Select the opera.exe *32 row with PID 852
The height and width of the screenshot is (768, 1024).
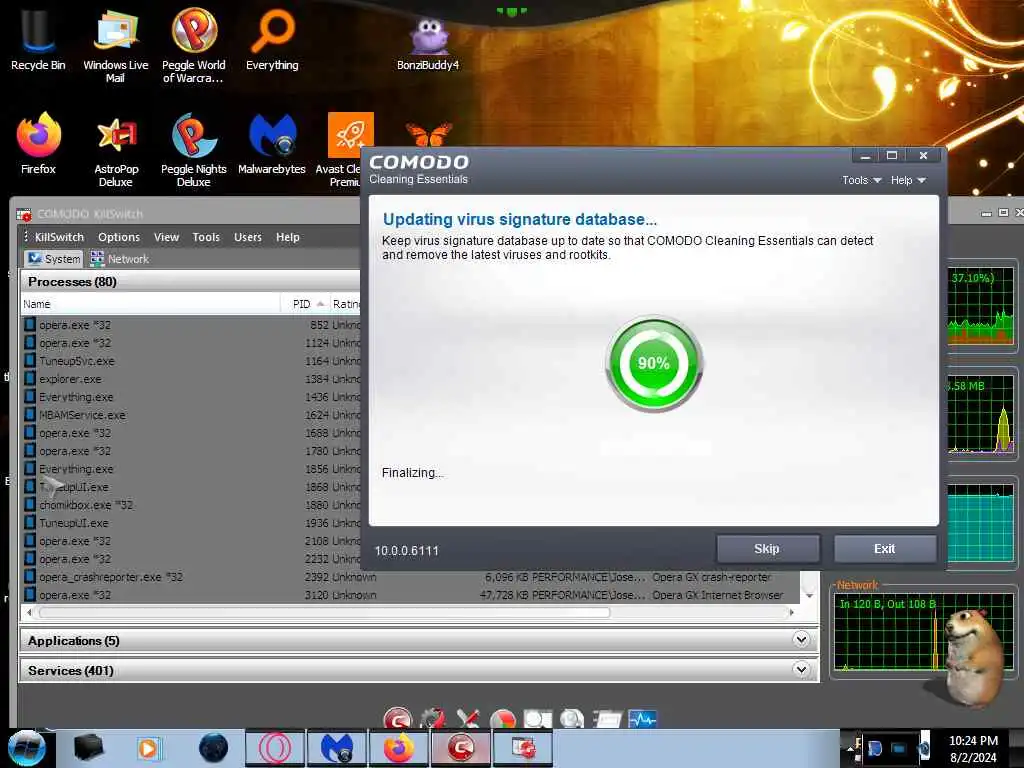click(191, 325)
